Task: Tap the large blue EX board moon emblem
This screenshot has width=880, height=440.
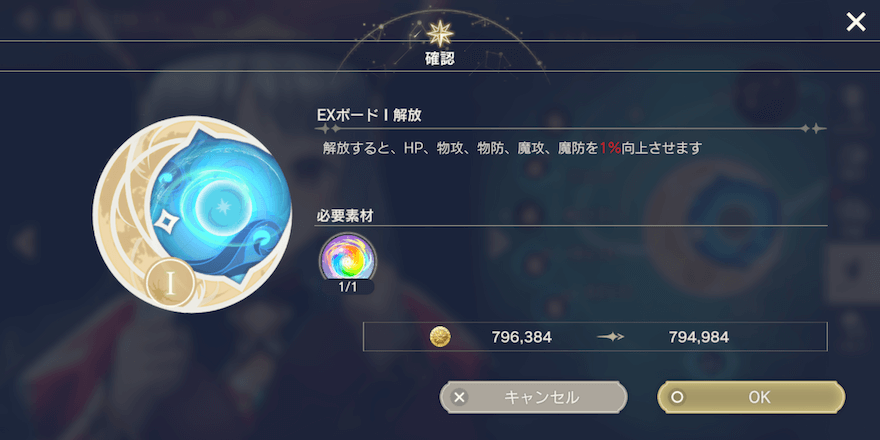Action: (192, 214)
